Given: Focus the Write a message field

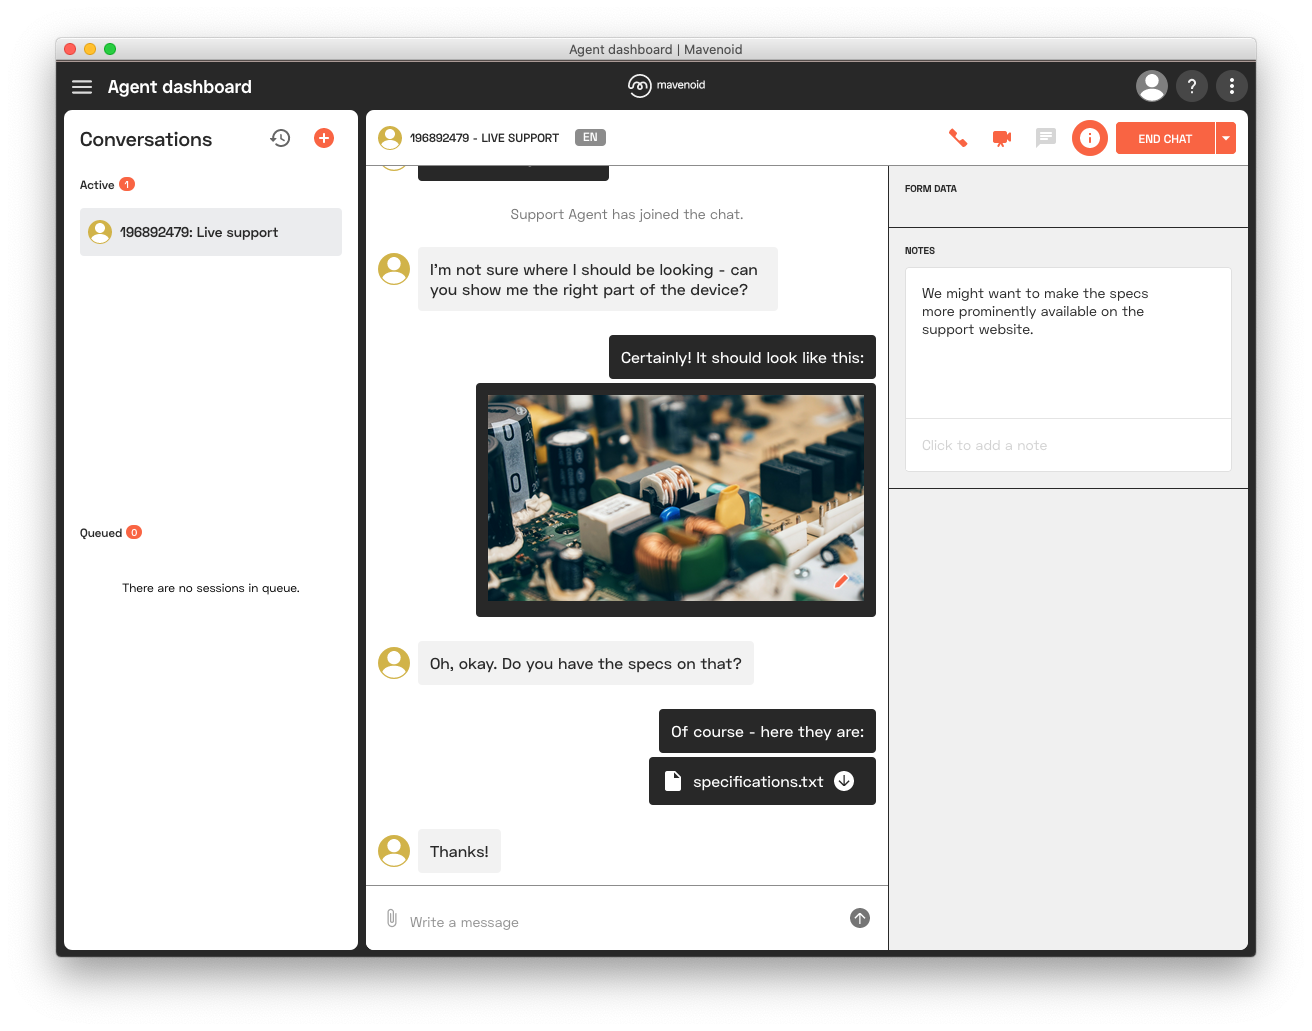Looking at the screenshot, I should [x=620, y=922].
